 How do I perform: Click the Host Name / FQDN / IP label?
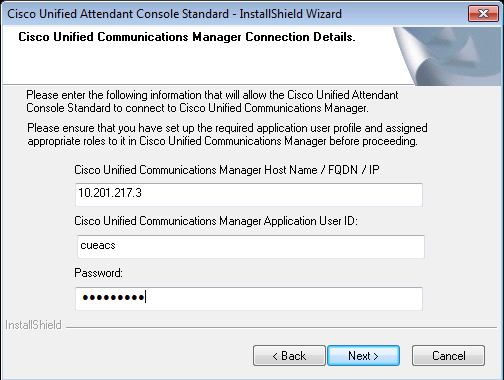(x=227, y=170)
